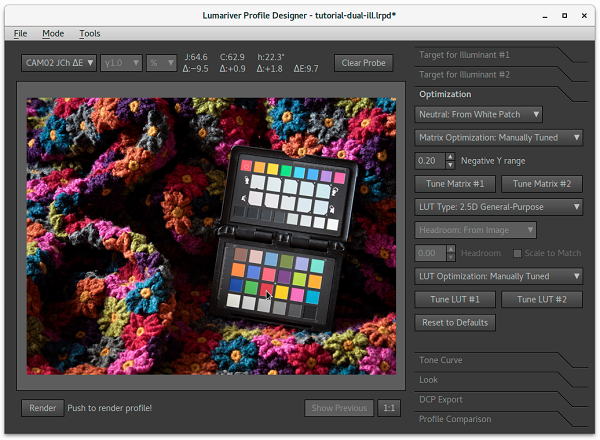
Task: Click Tune LUT #1 button
Action: click(454, 300)
